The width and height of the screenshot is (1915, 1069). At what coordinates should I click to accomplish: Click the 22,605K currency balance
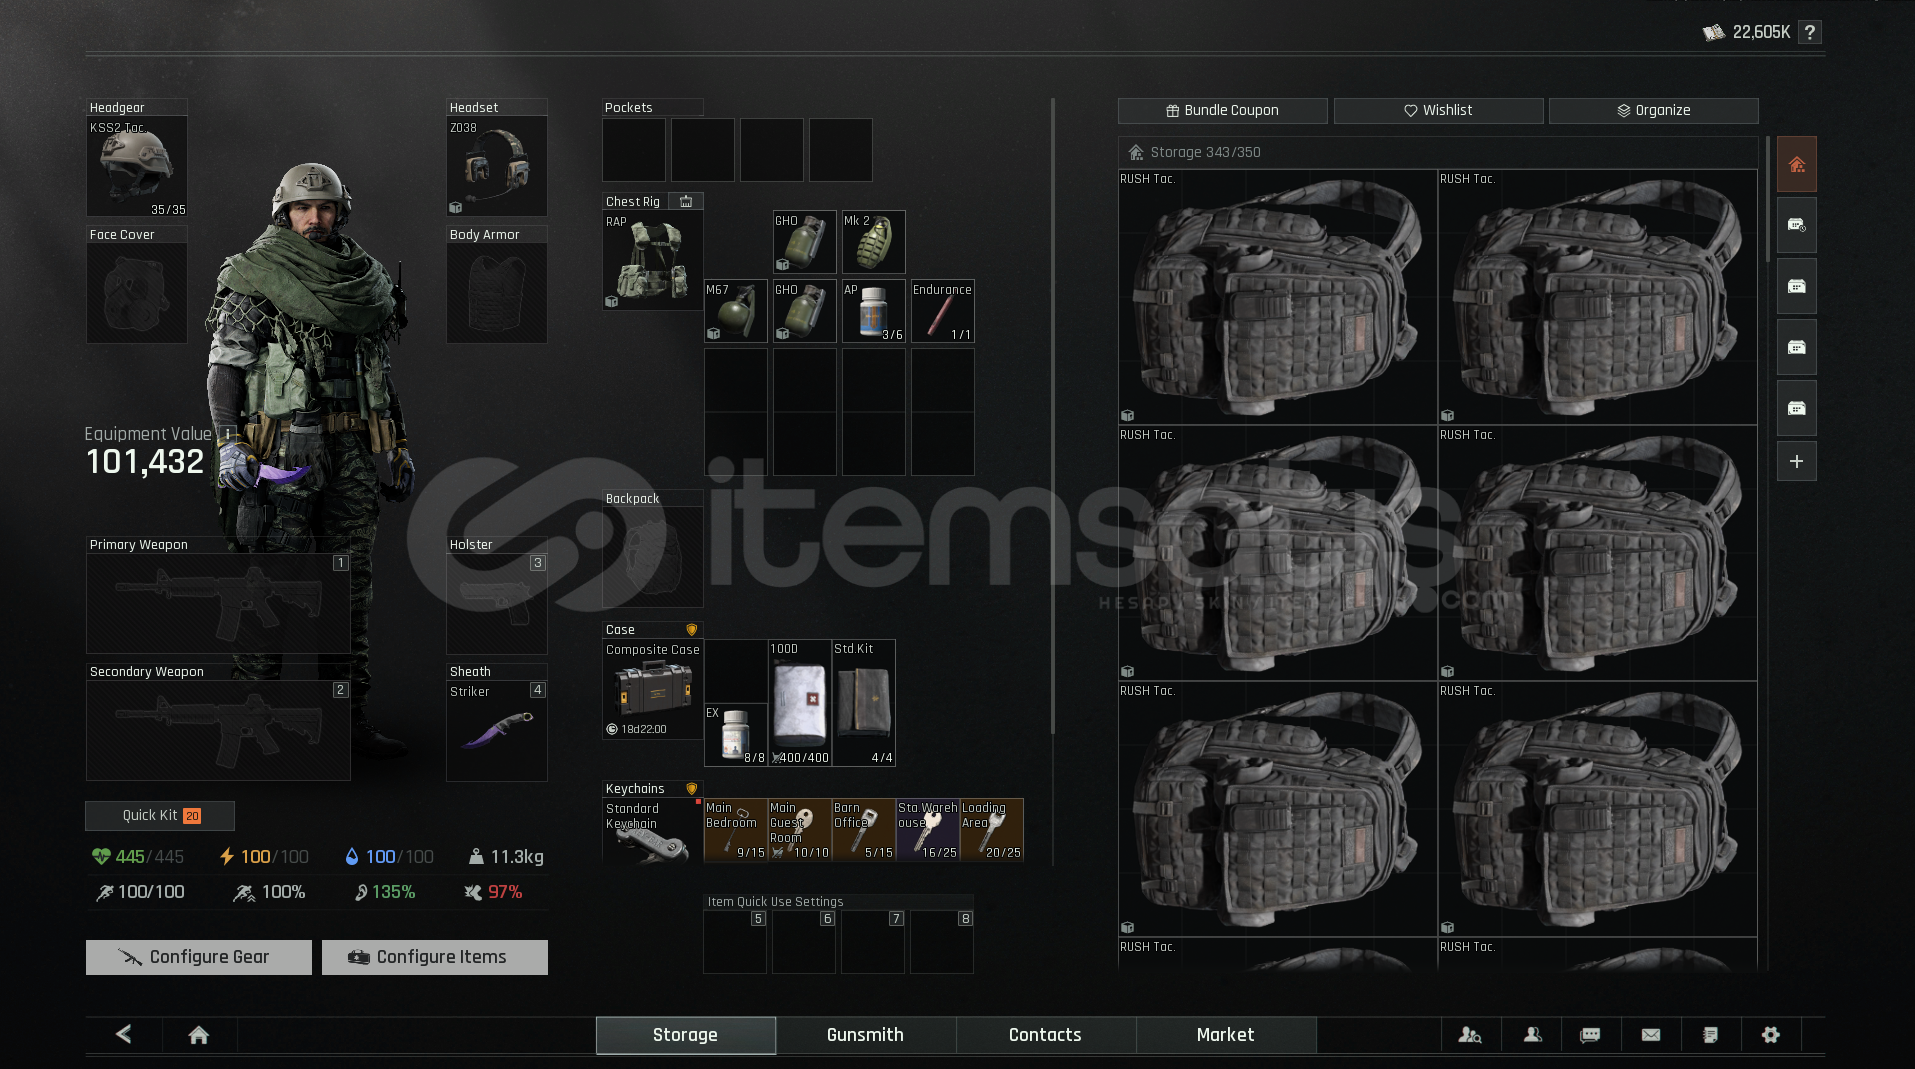(1761, 32)
